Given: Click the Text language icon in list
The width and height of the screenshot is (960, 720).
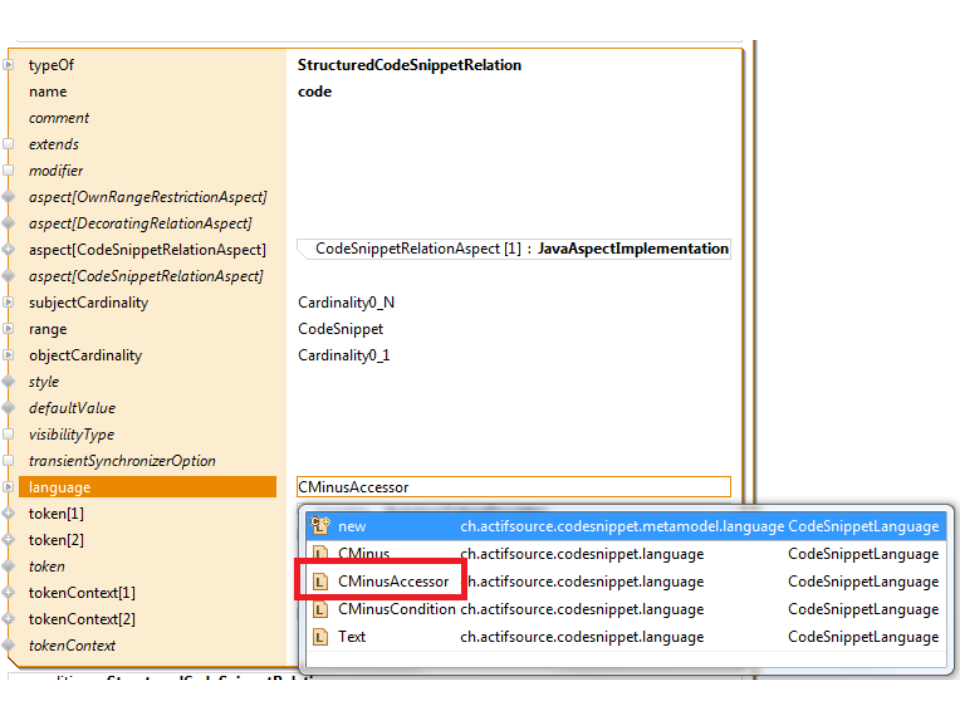Looking at the screenshot, I should click(x=320, y=637).
